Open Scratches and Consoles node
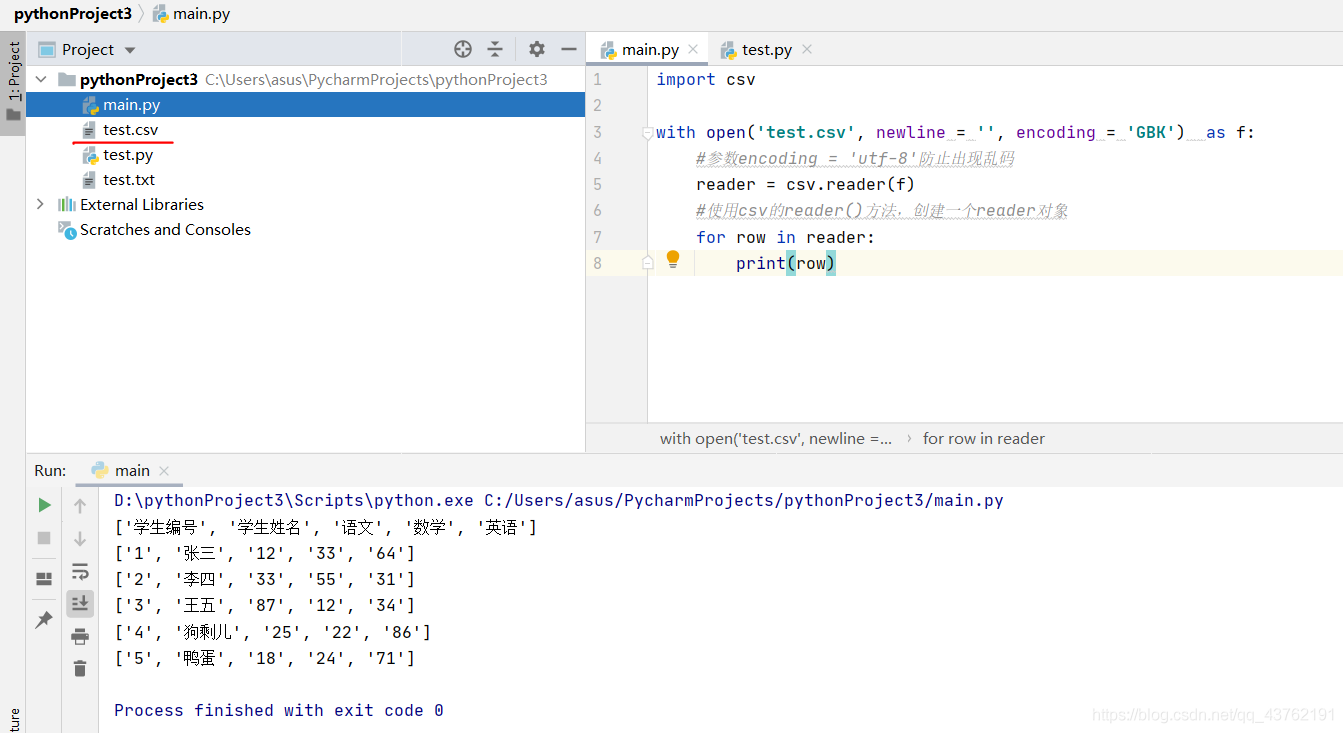 coord(165,229)
